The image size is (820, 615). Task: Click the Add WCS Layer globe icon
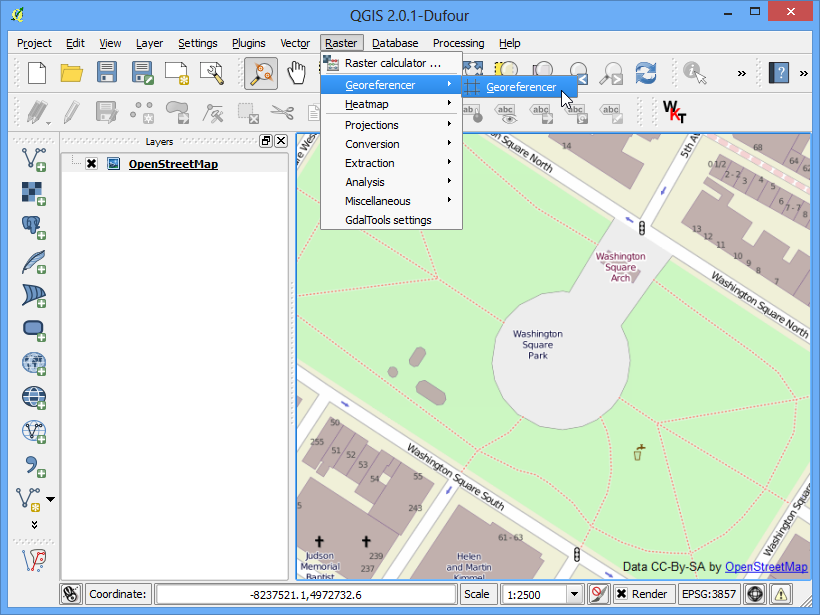click(x=33, y=397)
